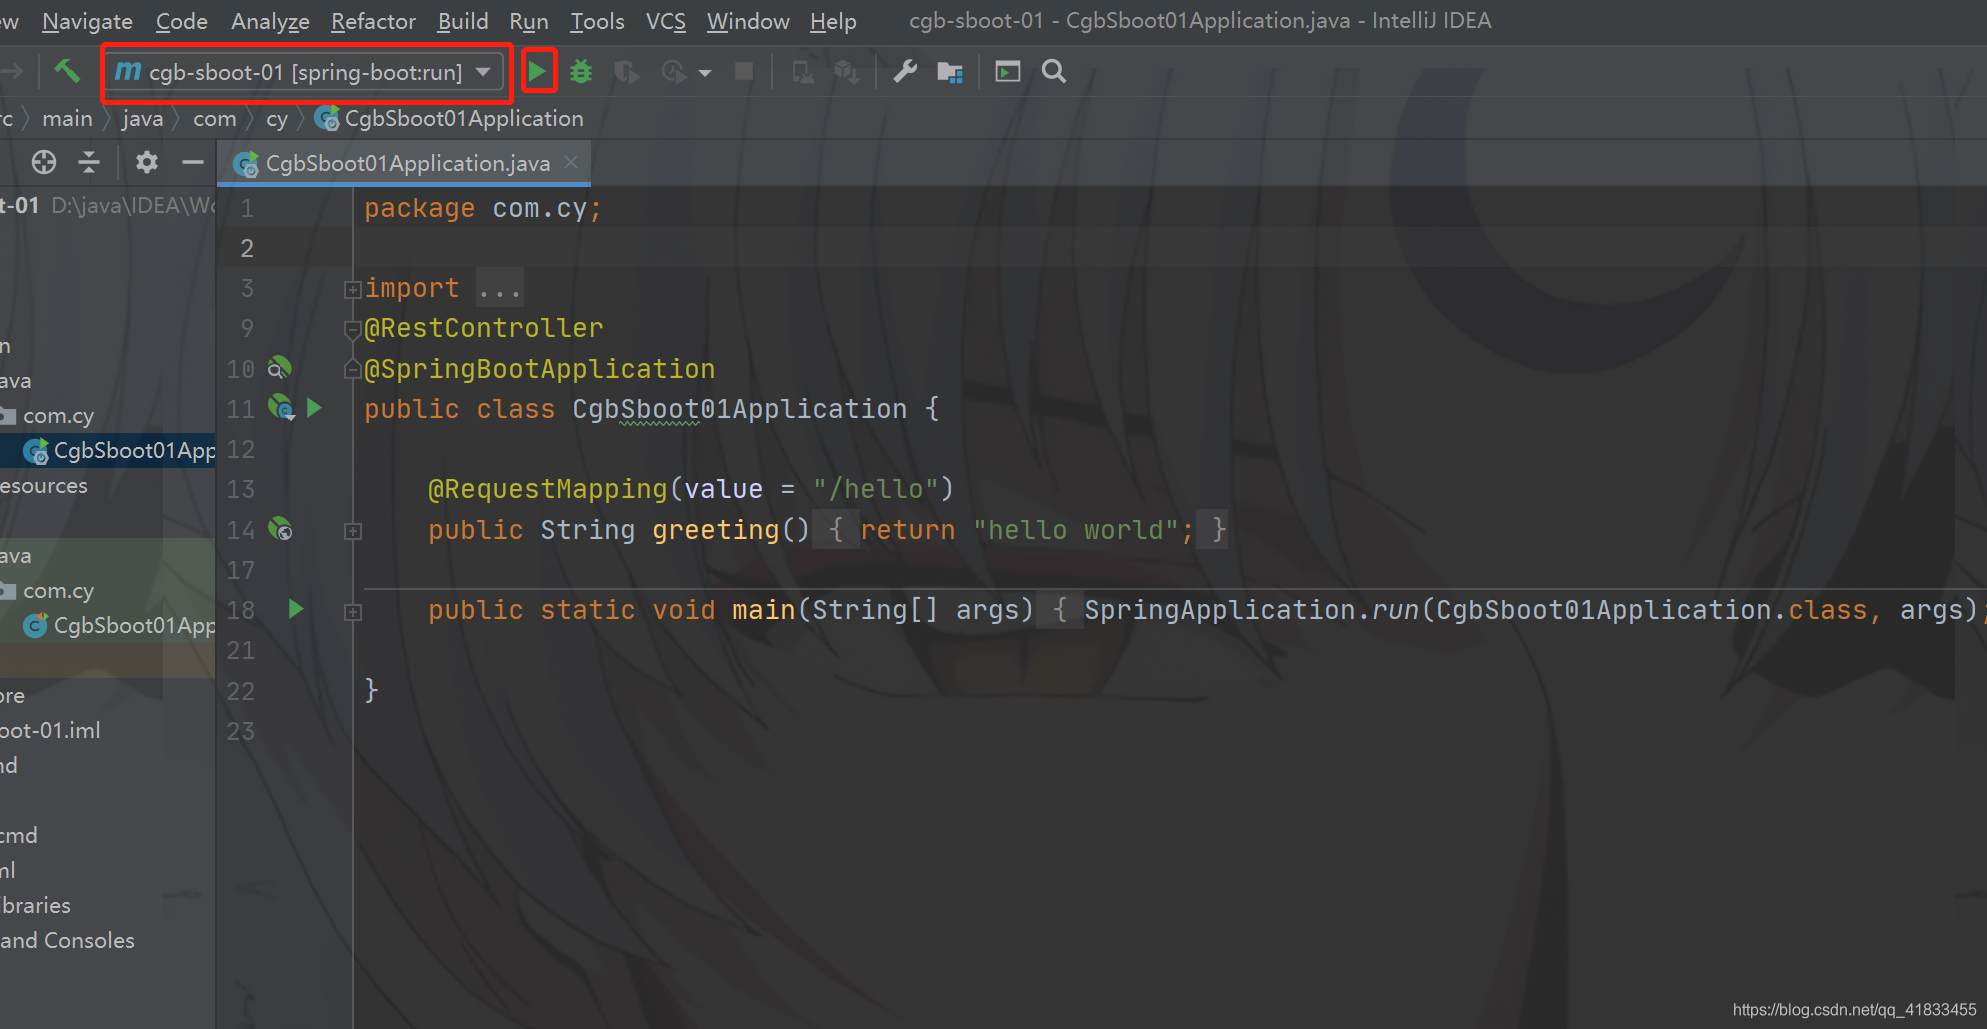
Task: Click the Build project hammer icon
Action: click(67, 71)
